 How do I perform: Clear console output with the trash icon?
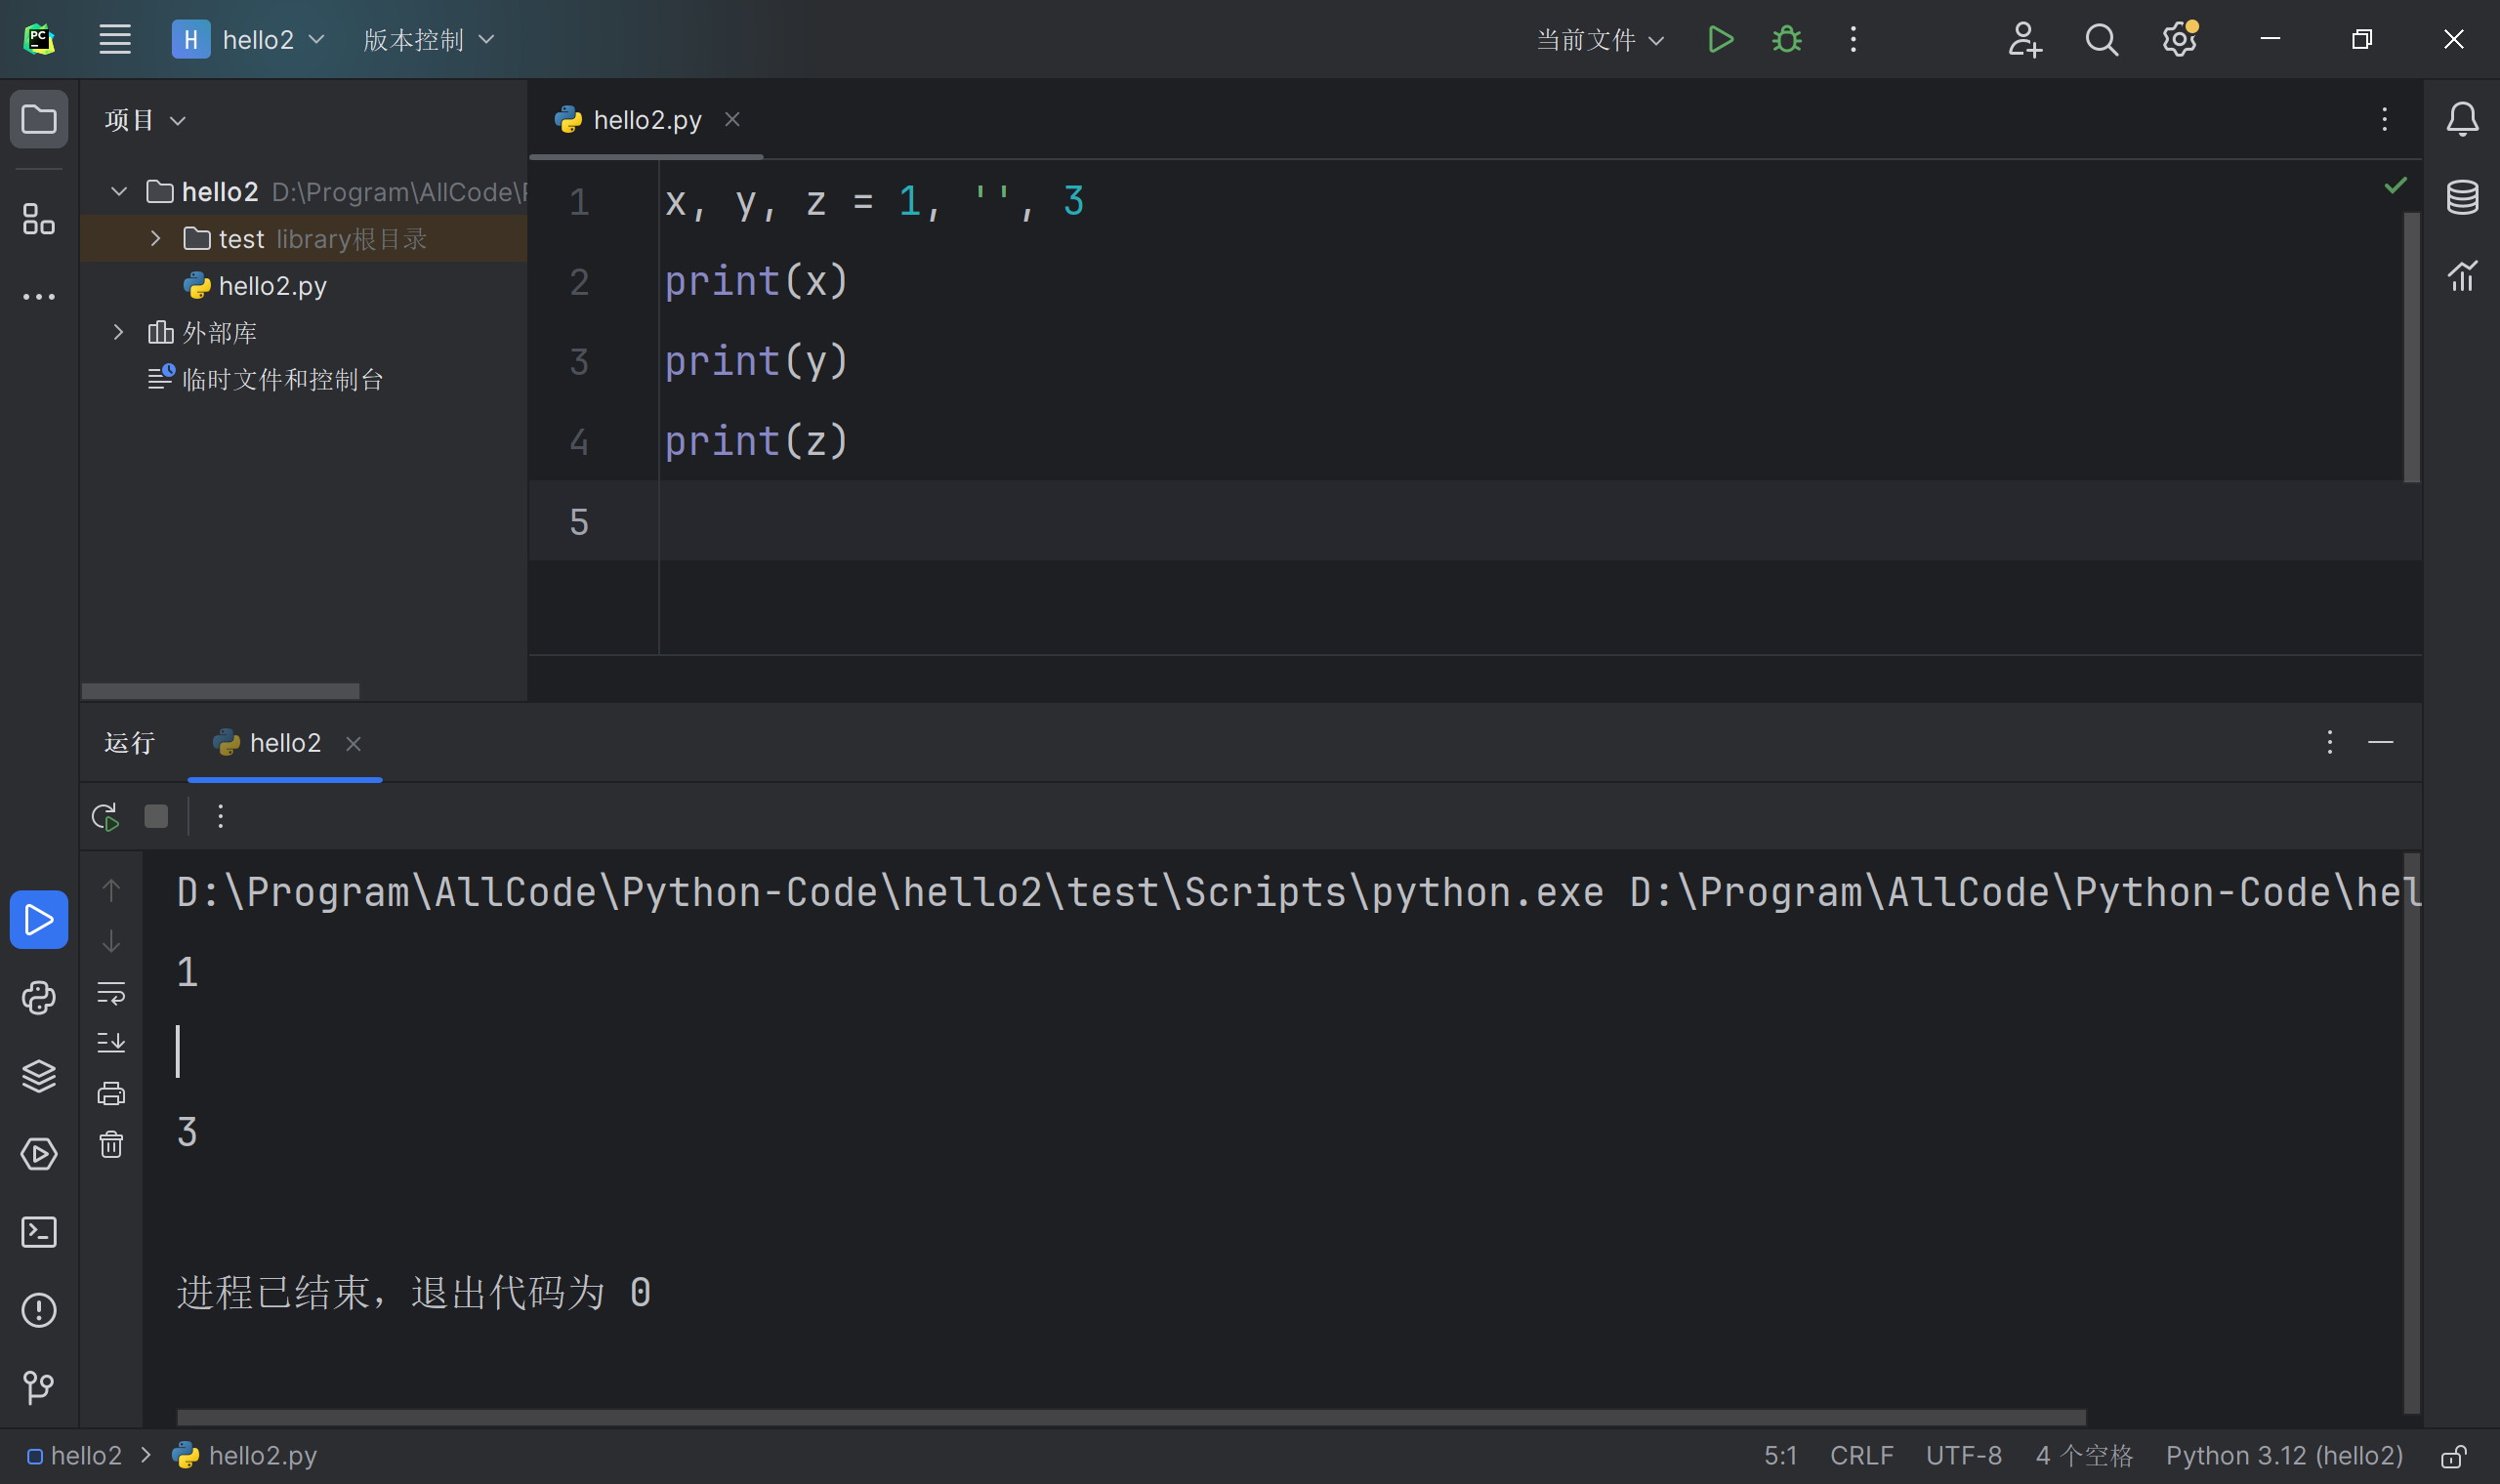[x=111, y=1144]
